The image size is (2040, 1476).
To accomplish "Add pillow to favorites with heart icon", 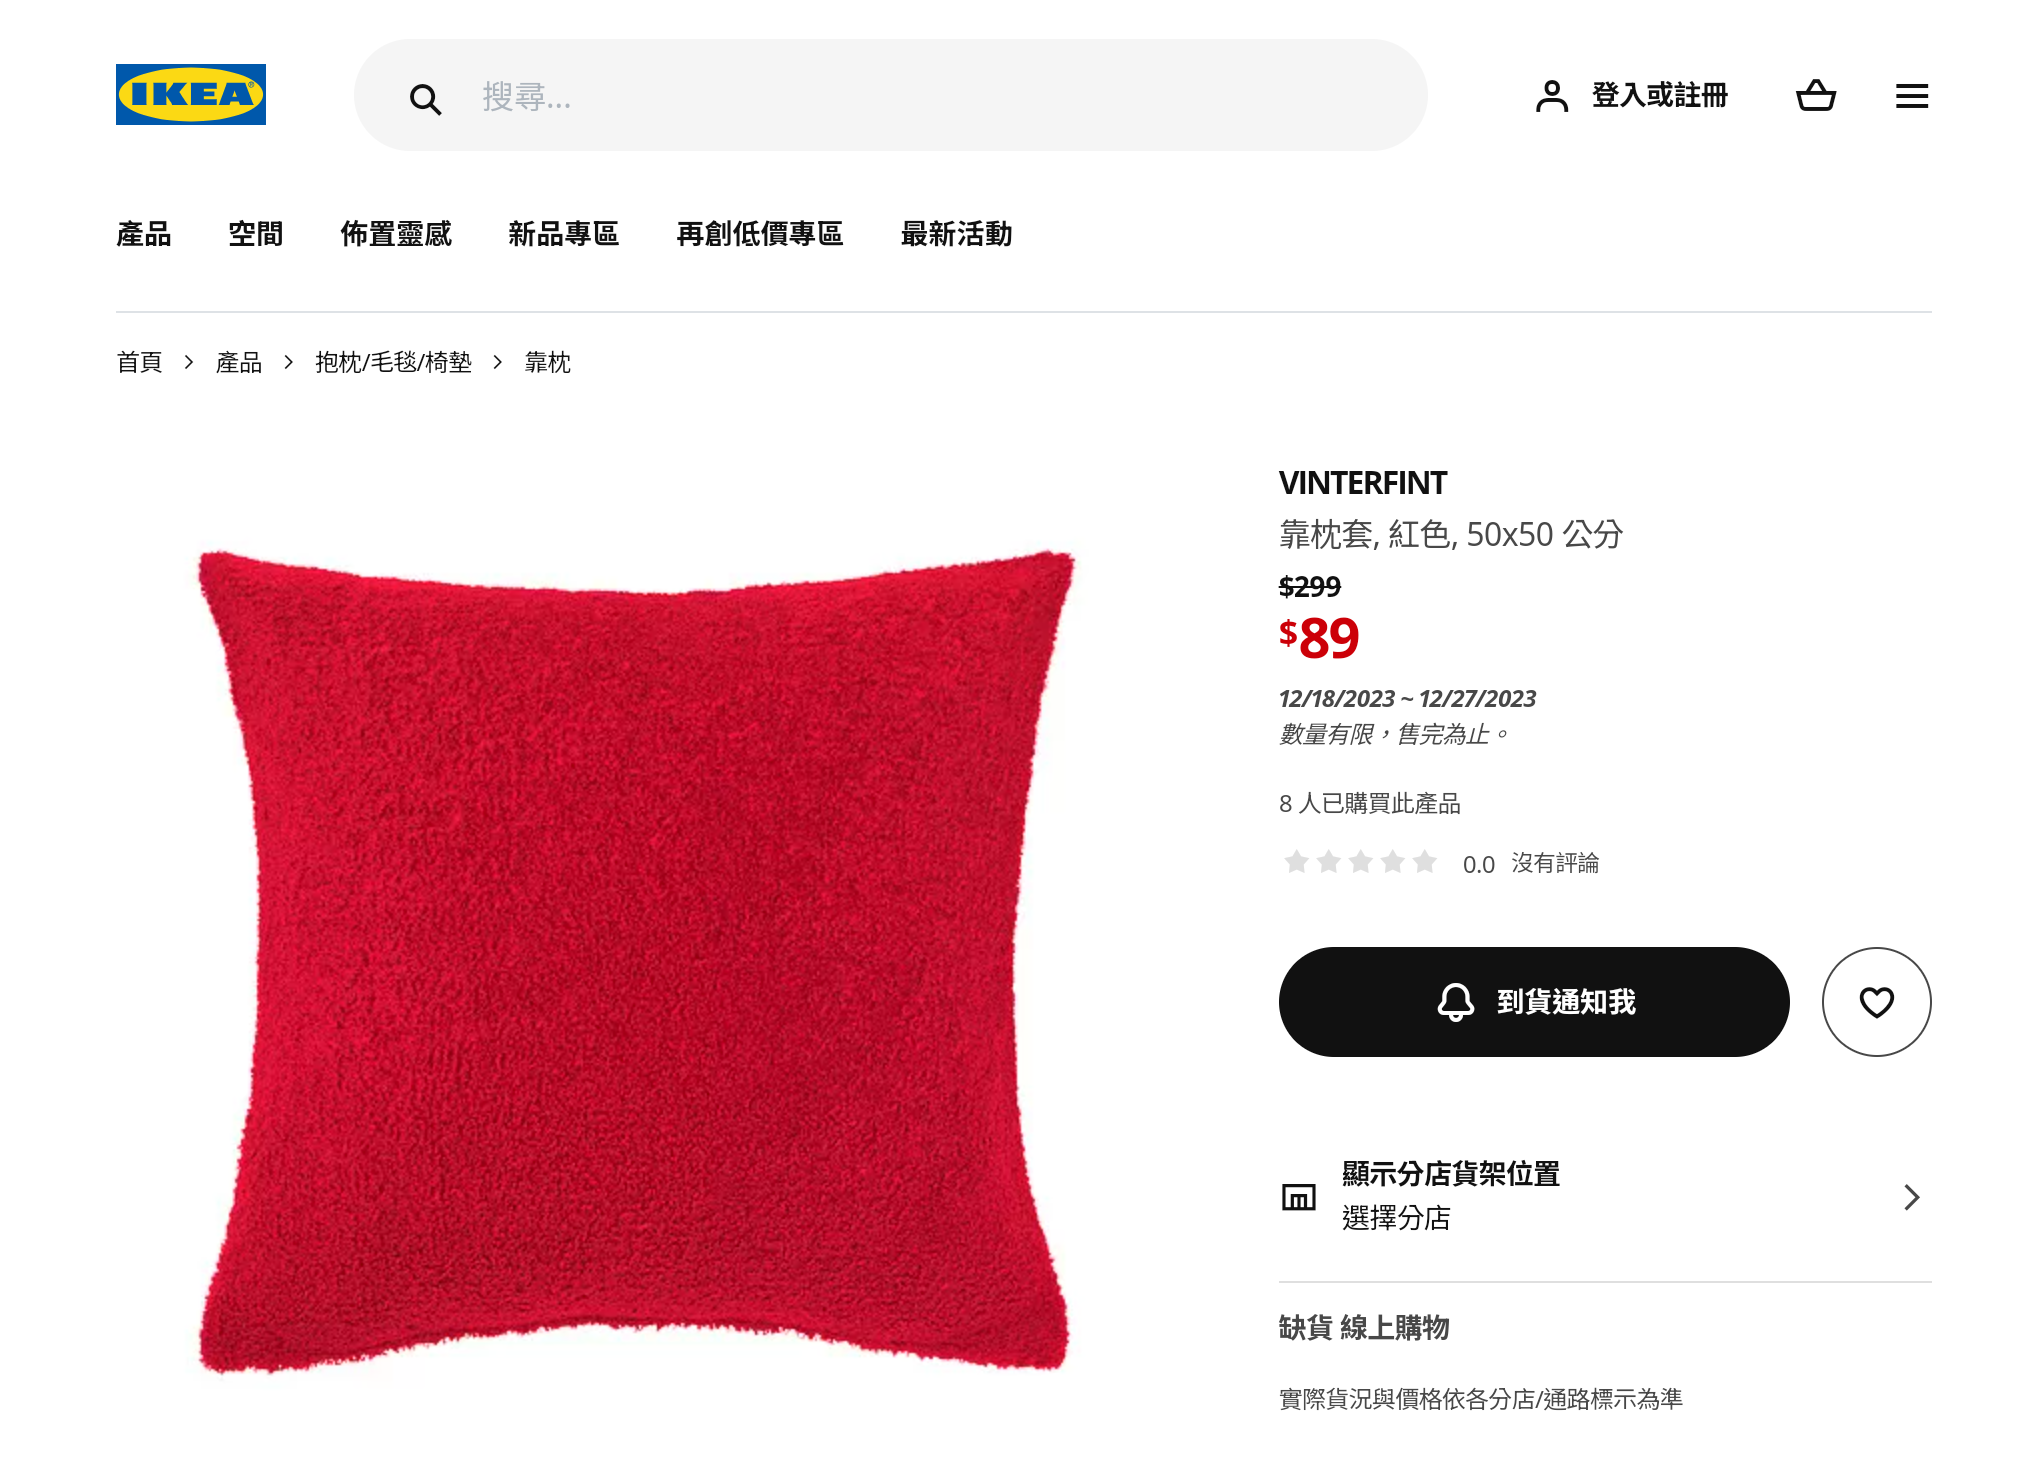I will pyautogui.click(x=1876, y=1001).
